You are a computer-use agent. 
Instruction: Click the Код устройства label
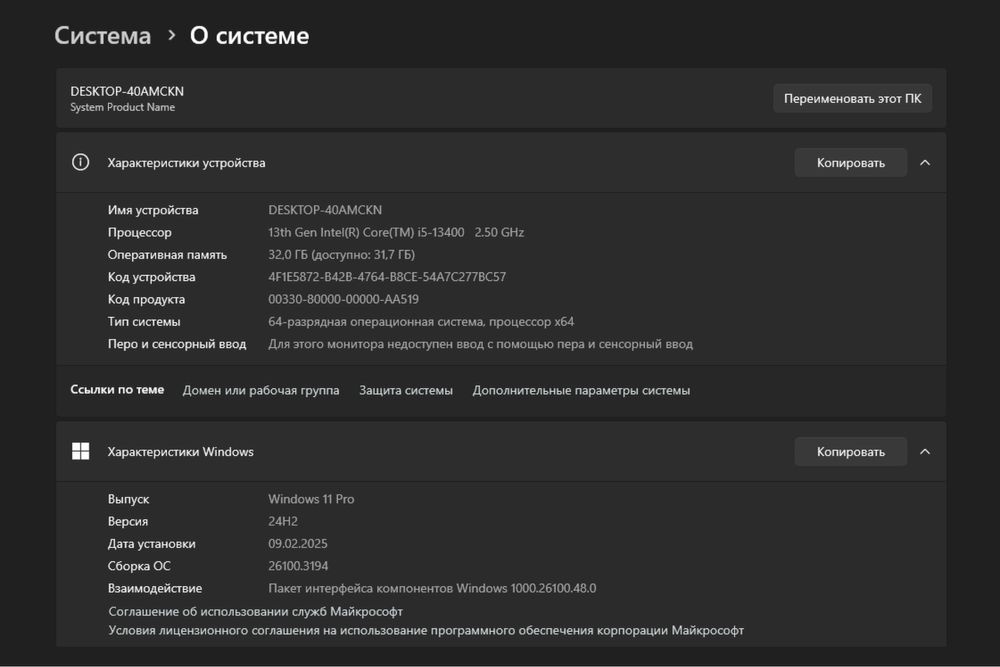point(151,277)
